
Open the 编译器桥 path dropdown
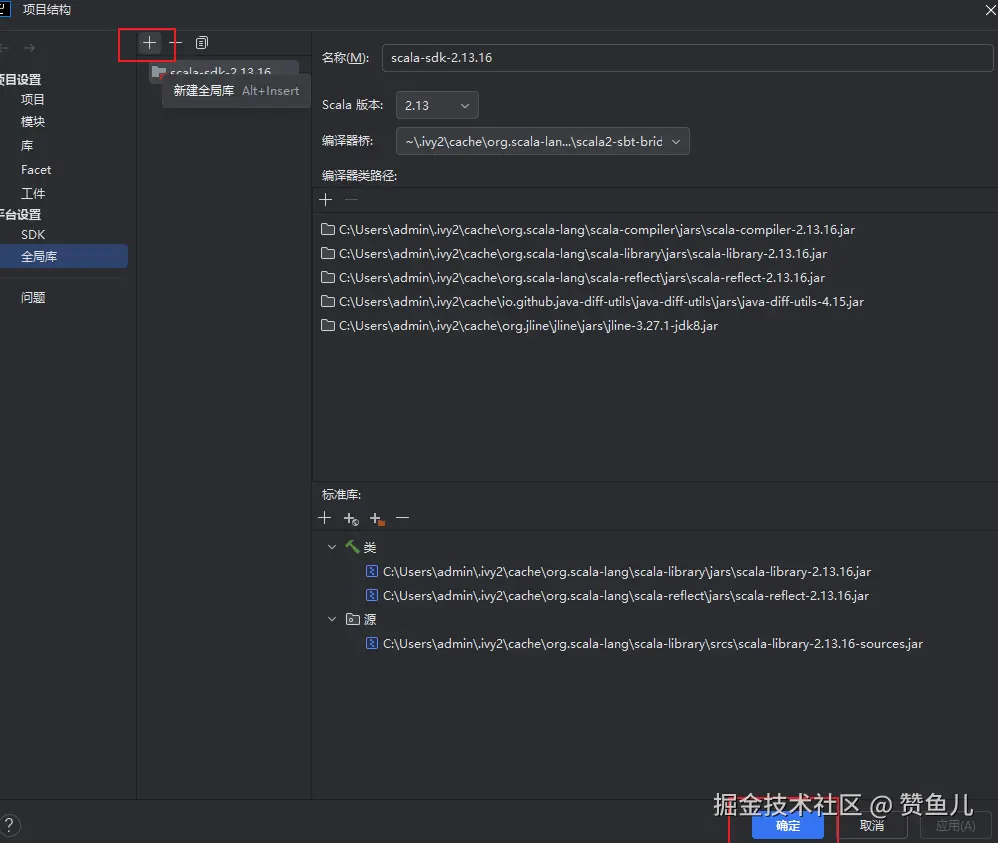(x=676, y=141)
